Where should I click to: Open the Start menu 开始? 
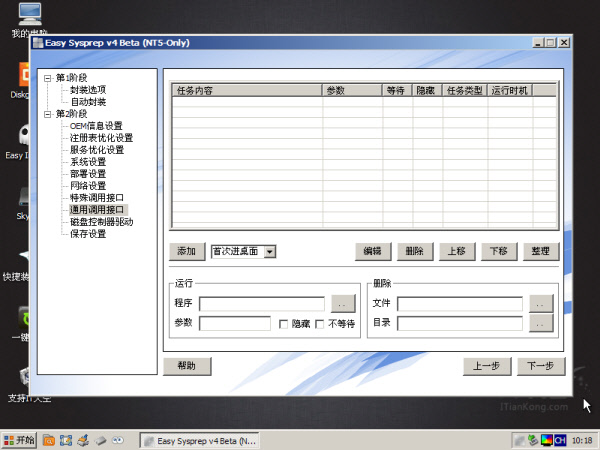(x=19, y=440)
